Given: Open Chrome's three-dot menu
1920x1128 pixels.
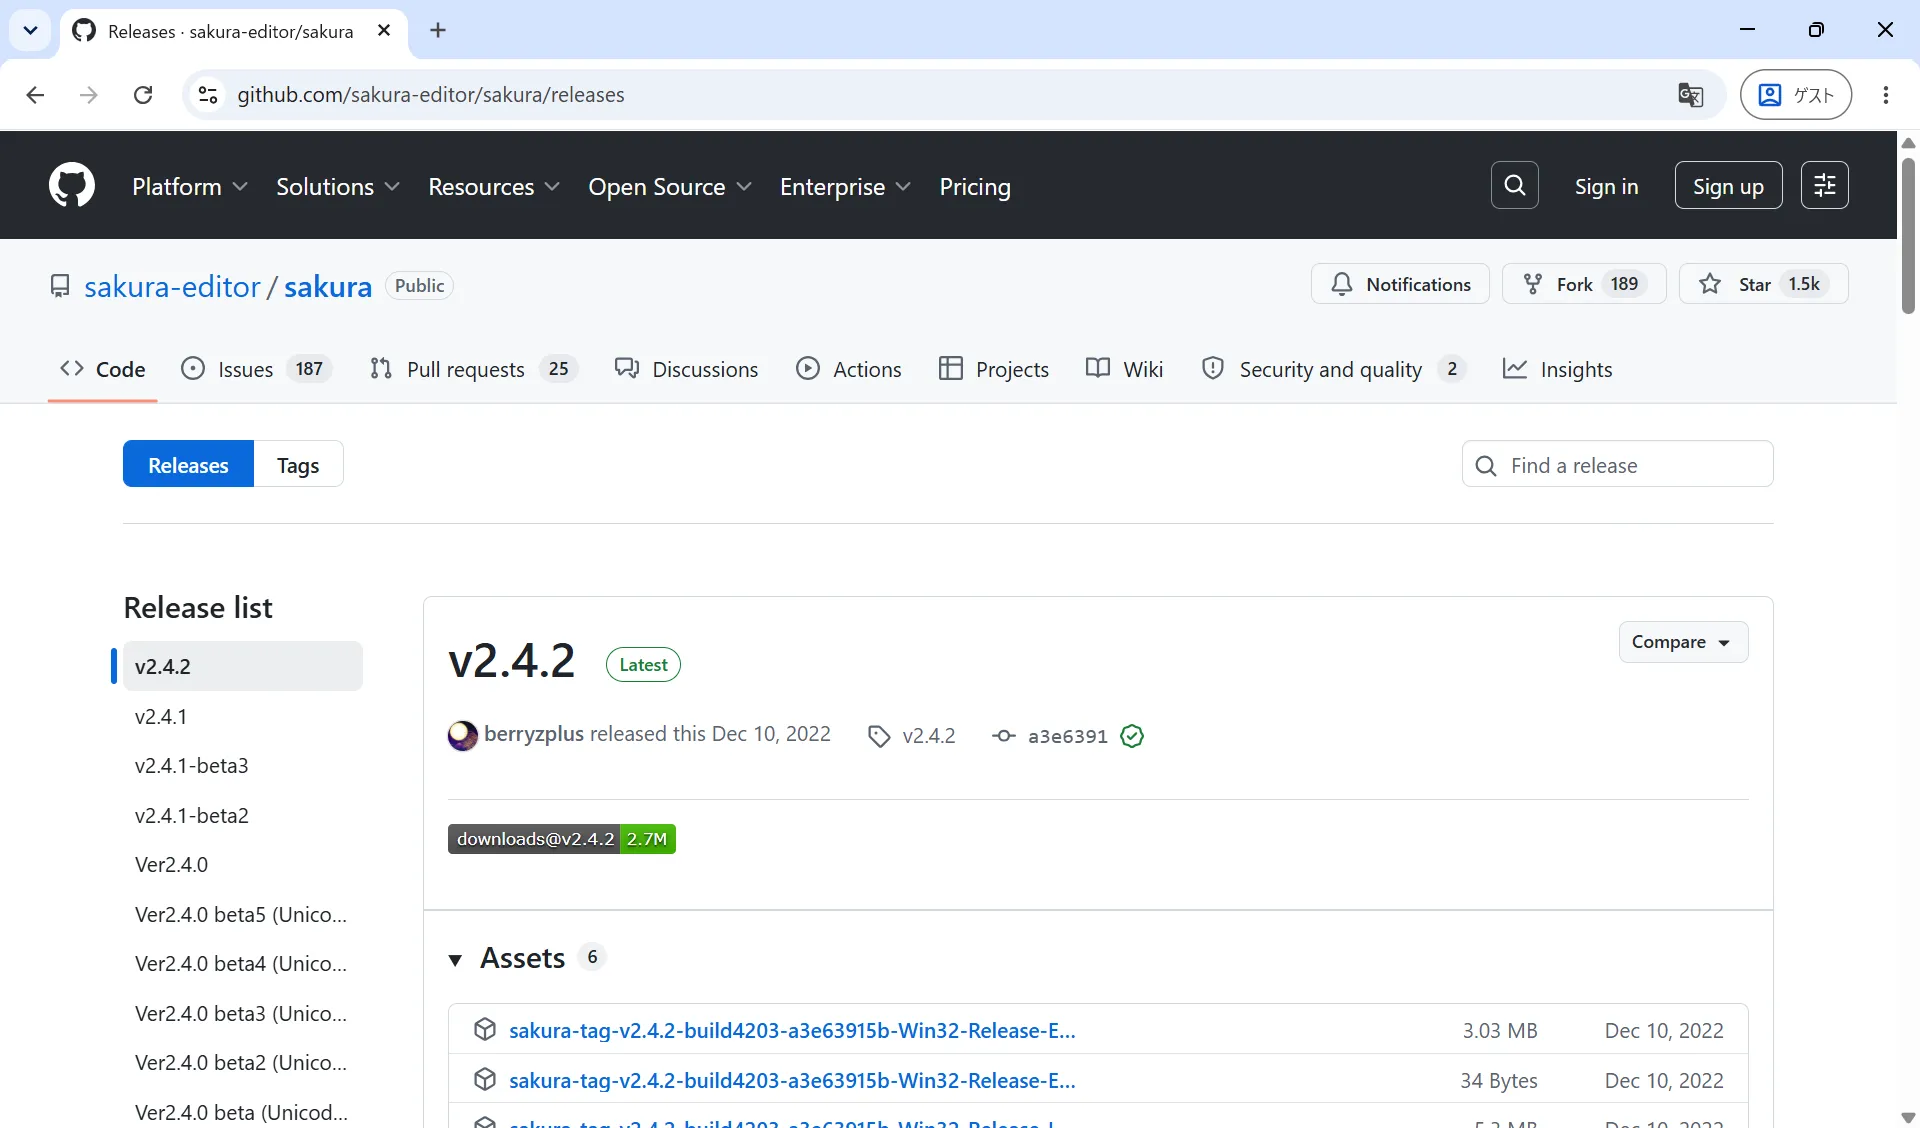Looking at the screenshot, I should click(x=1885, y=95).
